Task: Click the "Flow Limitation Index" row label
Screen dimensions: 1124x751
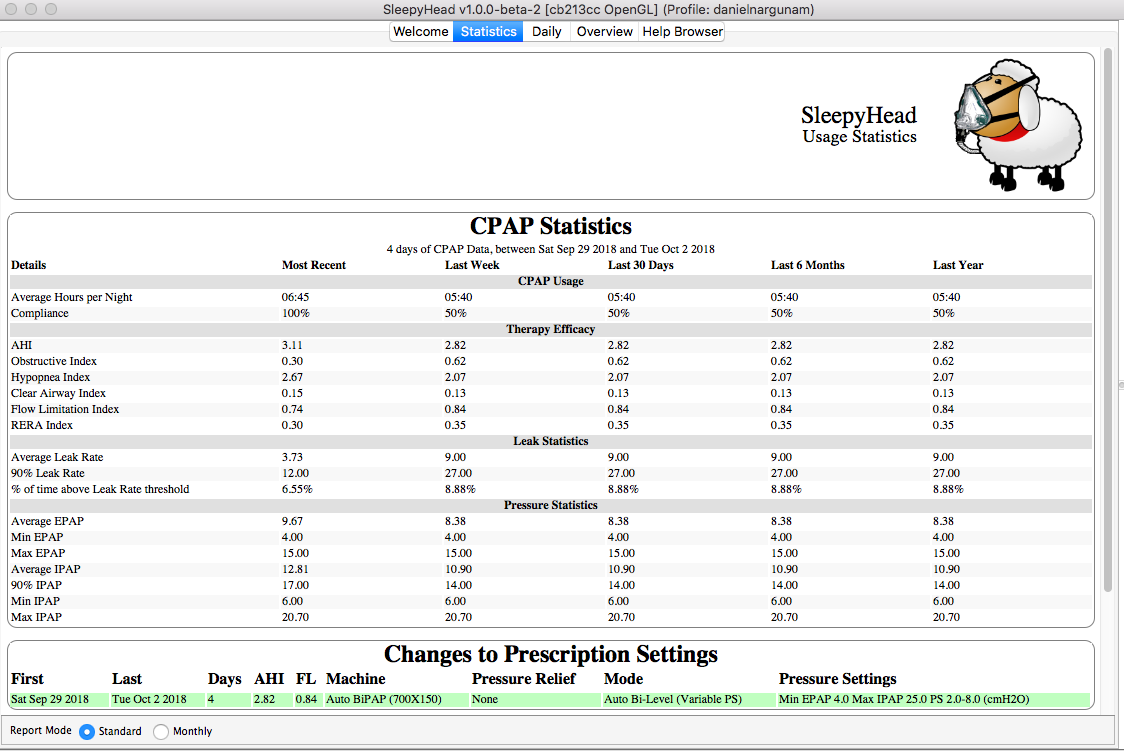Action: 65,409
